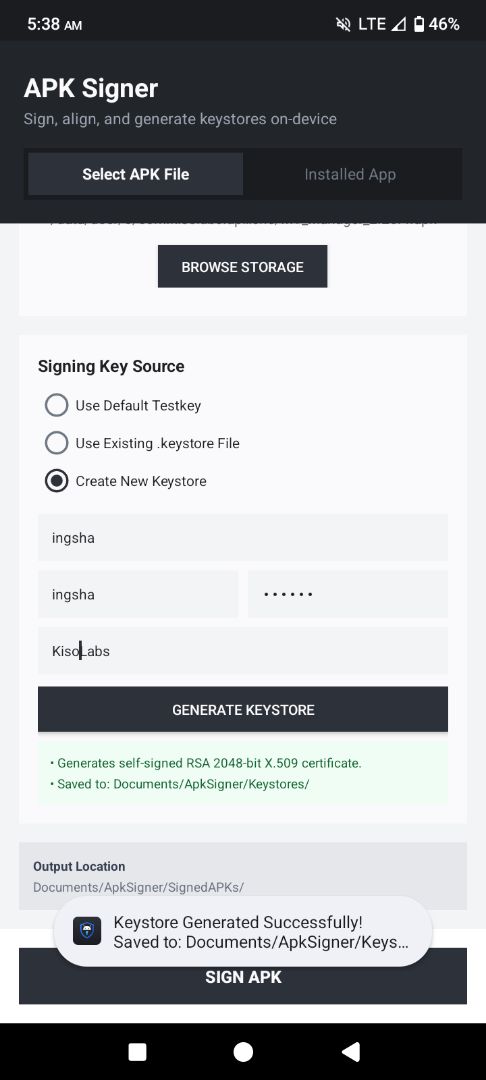This screenshot has width=486, height=1080.
Task: Focus the ingsha alias field beside password
Action: tap(138, 594)
